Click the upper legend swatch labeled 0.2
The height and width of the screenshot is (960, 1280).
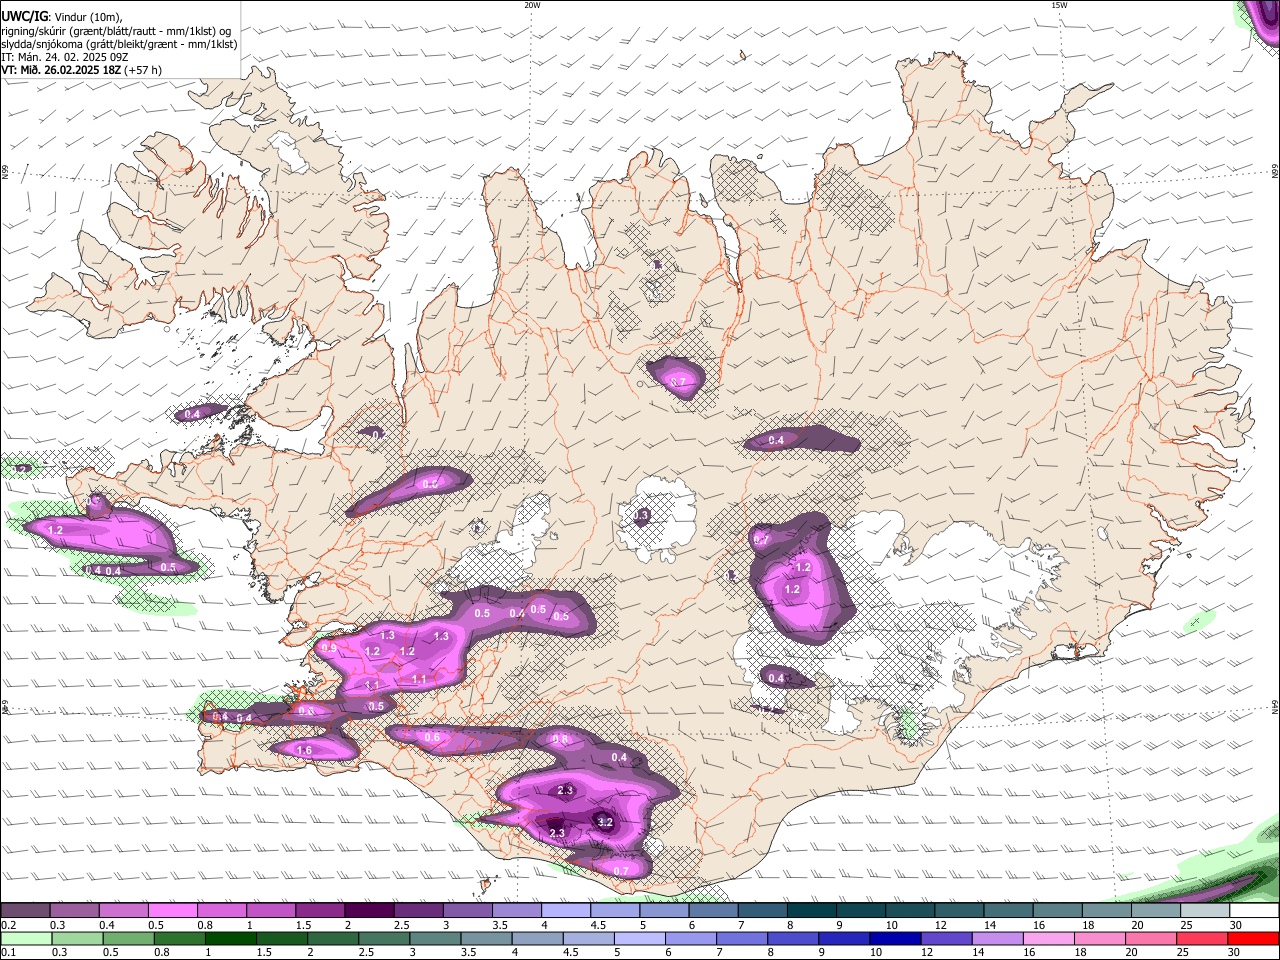click(x=25, y=911)
